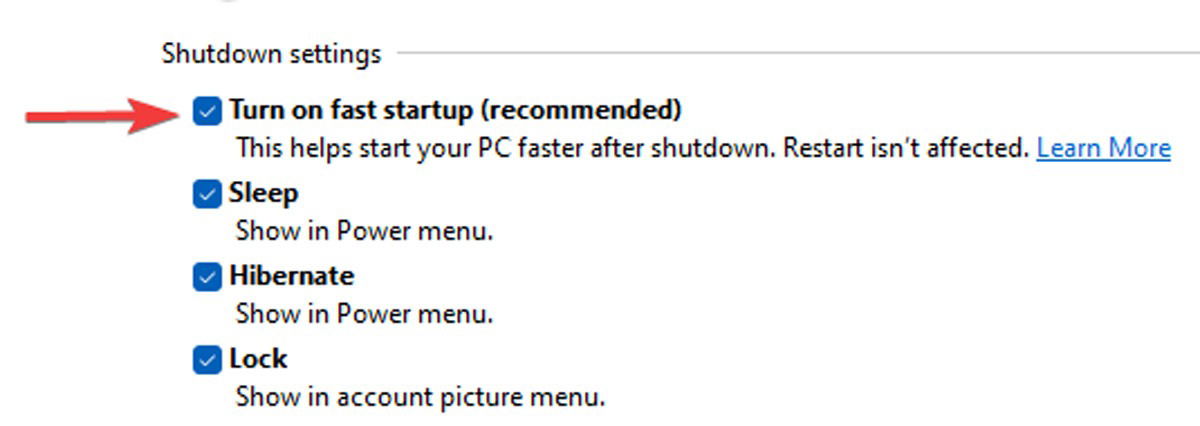This screenshot has width=1200, height=426.
Task: Toggle the Sleep checkbox
Action: click(207, 194)
